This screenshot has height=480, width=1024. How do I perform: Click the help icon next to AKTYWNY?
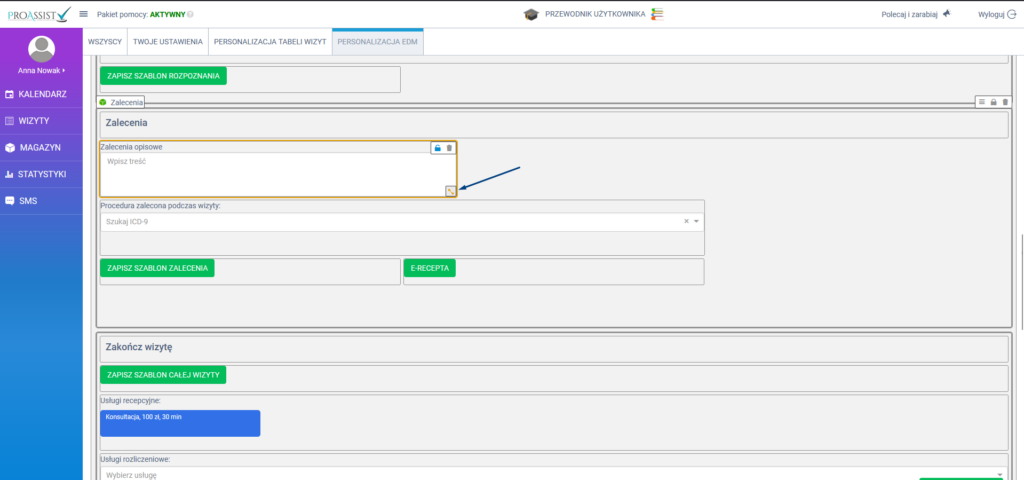tap(191, 15)
